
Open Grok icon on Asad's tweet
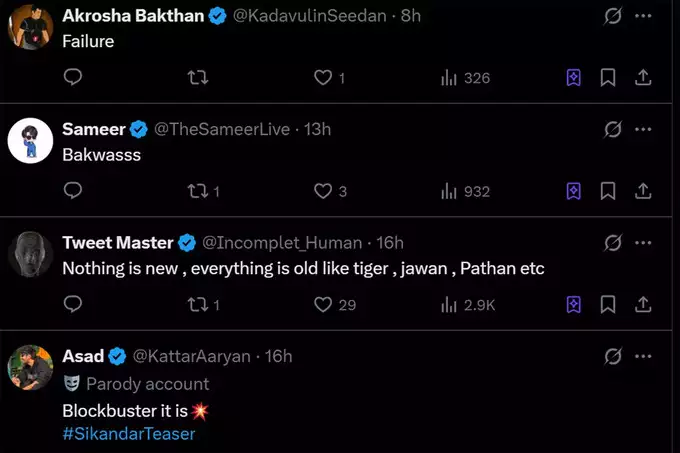[x=614, y=356]
